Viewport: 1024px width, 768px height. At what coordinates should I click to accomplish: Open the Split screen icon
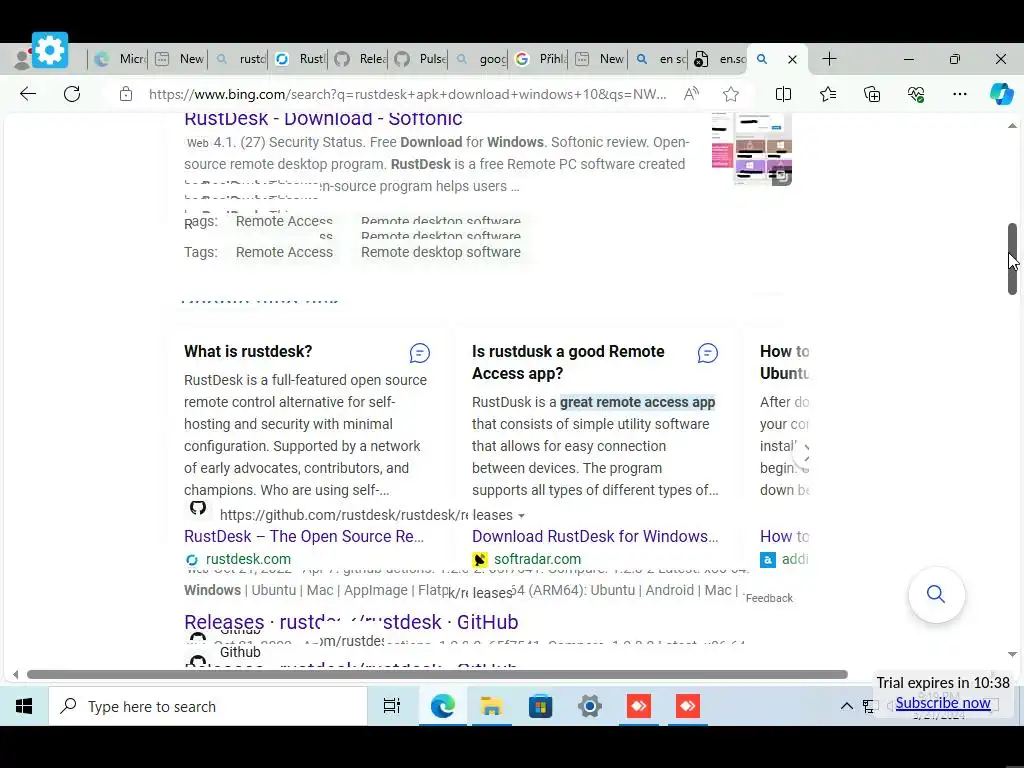coord(783,94)
